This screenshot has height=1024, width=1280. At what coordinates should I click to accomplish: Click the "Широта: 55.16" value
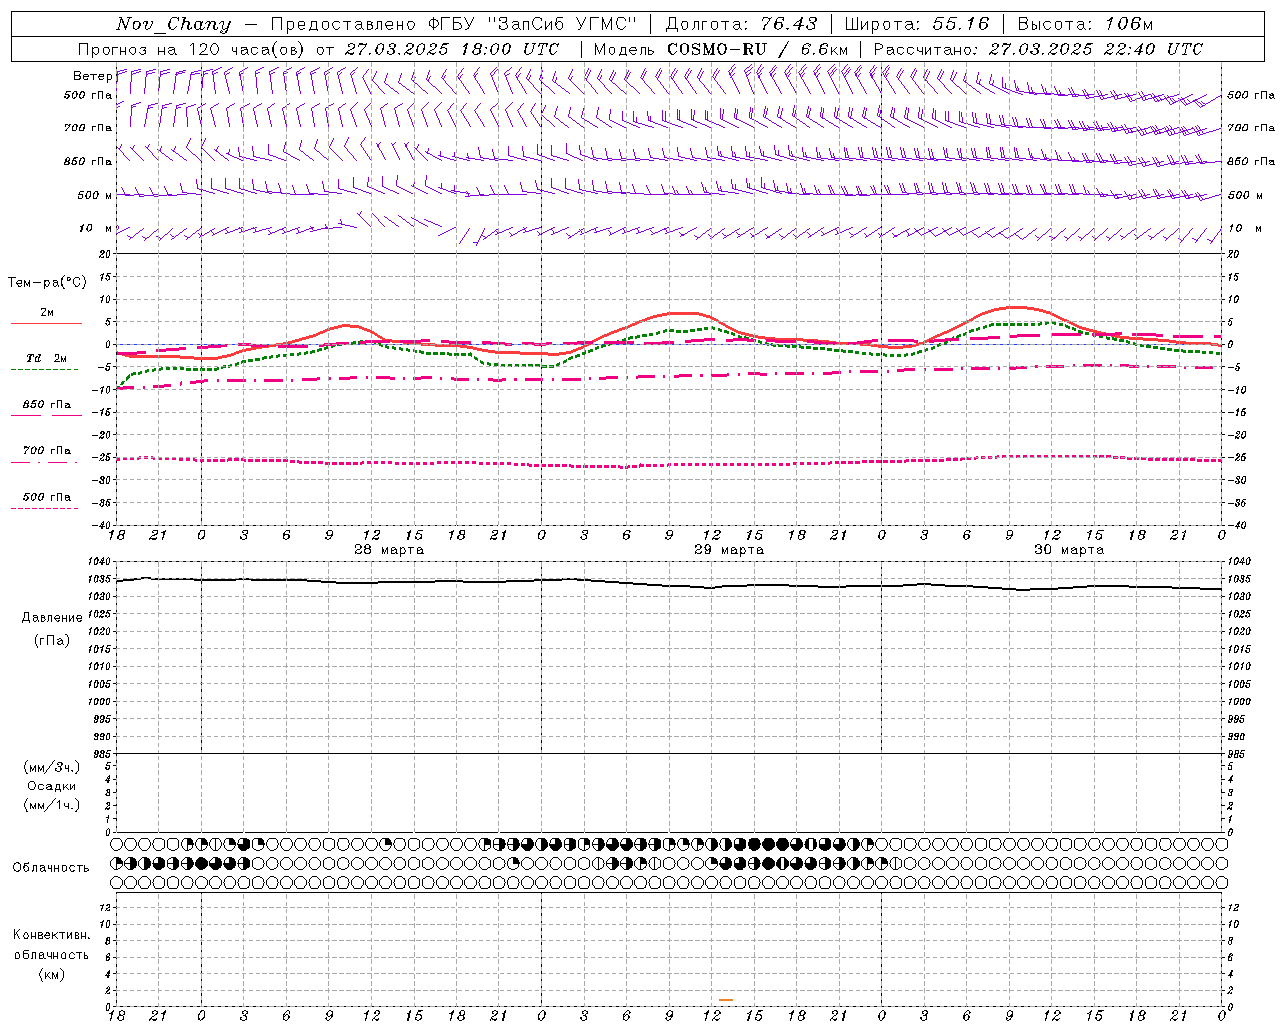tap(917, 24)
